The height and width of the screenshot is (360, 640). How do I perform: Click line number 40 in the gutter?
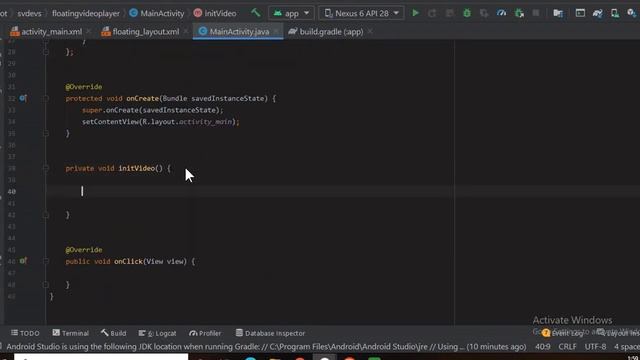click(11, 191)
